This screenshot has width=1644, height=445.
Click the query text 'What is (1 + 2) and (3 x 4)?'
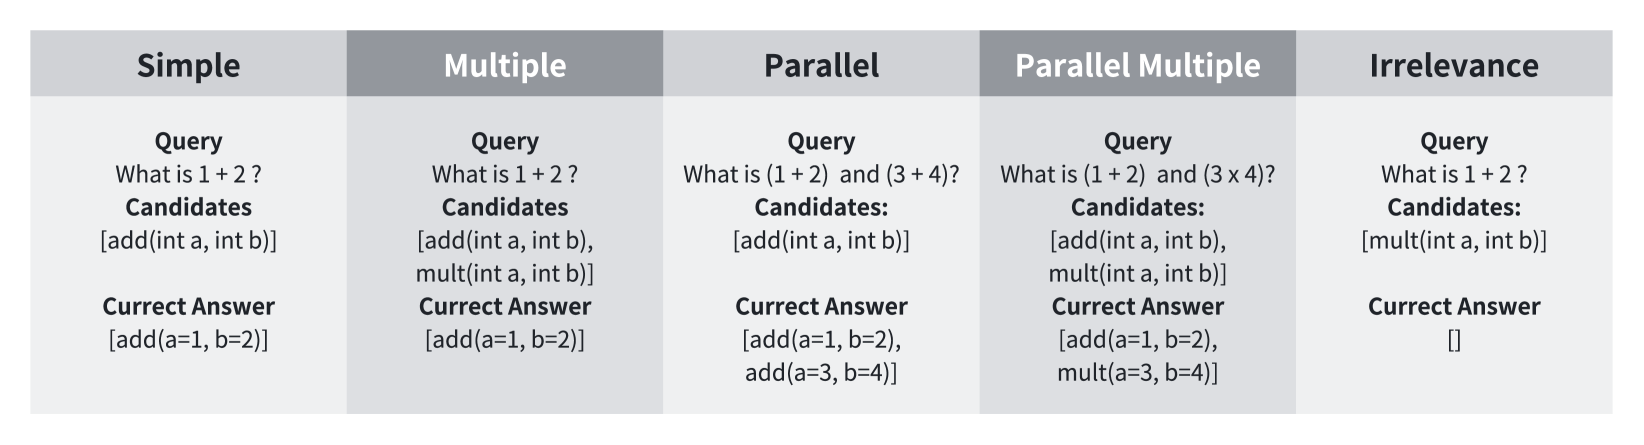[1137, 174]
